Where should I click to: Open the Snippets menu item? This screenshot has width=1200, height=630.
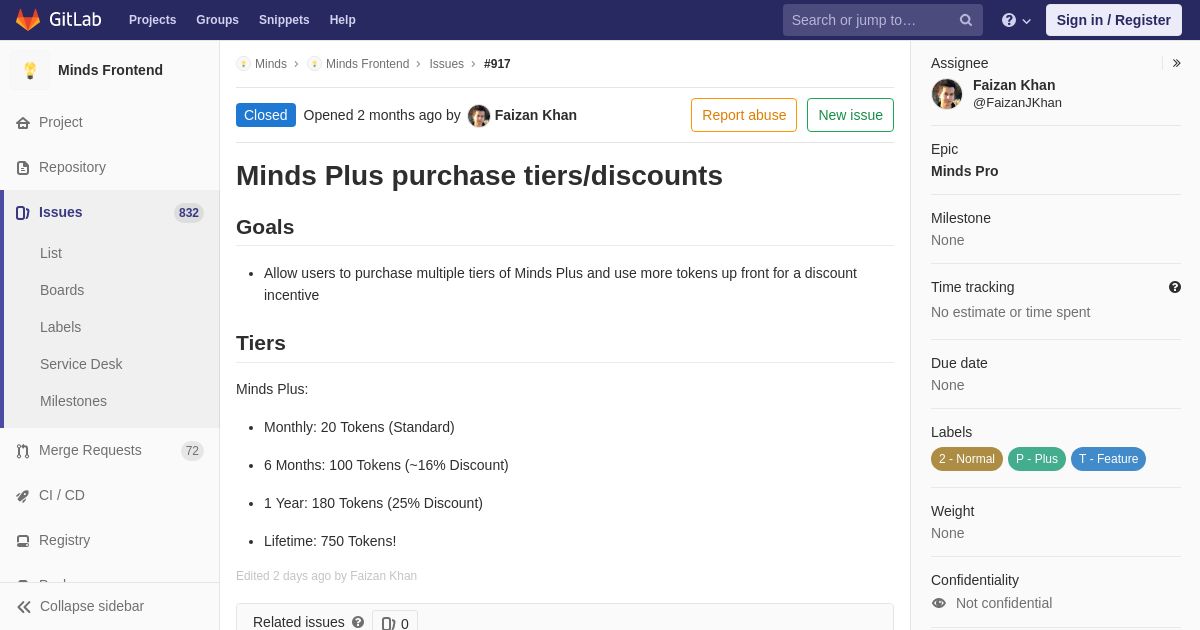click(x=284, y=20)
